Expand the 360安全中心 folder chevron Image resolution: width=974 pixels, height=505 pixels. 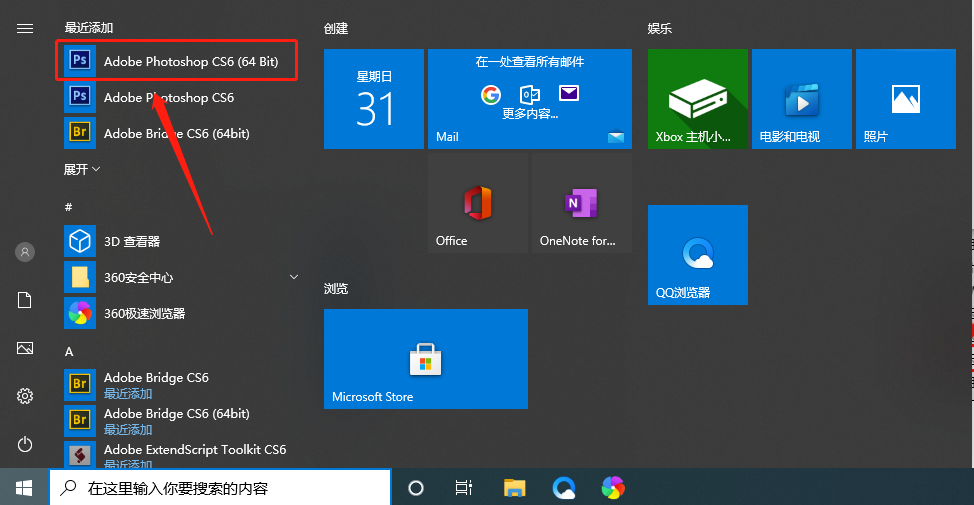click(x=294, y=277)
